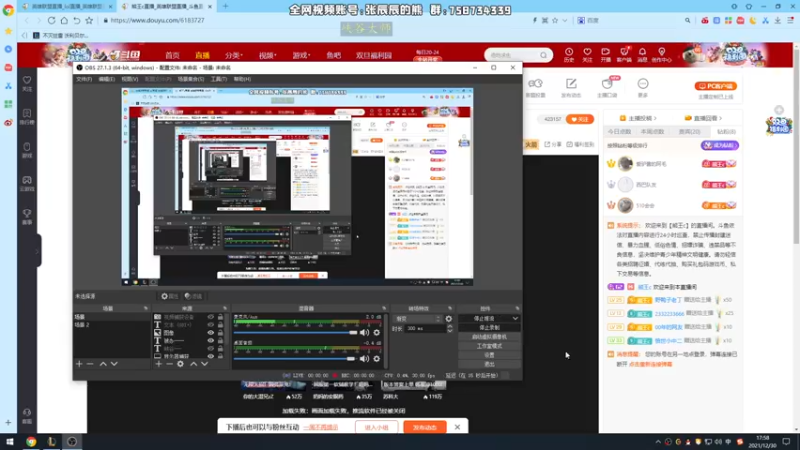Image resolution: width=800 pixels, height=450 pixels.
Task: Click the 工作室模式 button in OBS
Action: tap(489, 346)
